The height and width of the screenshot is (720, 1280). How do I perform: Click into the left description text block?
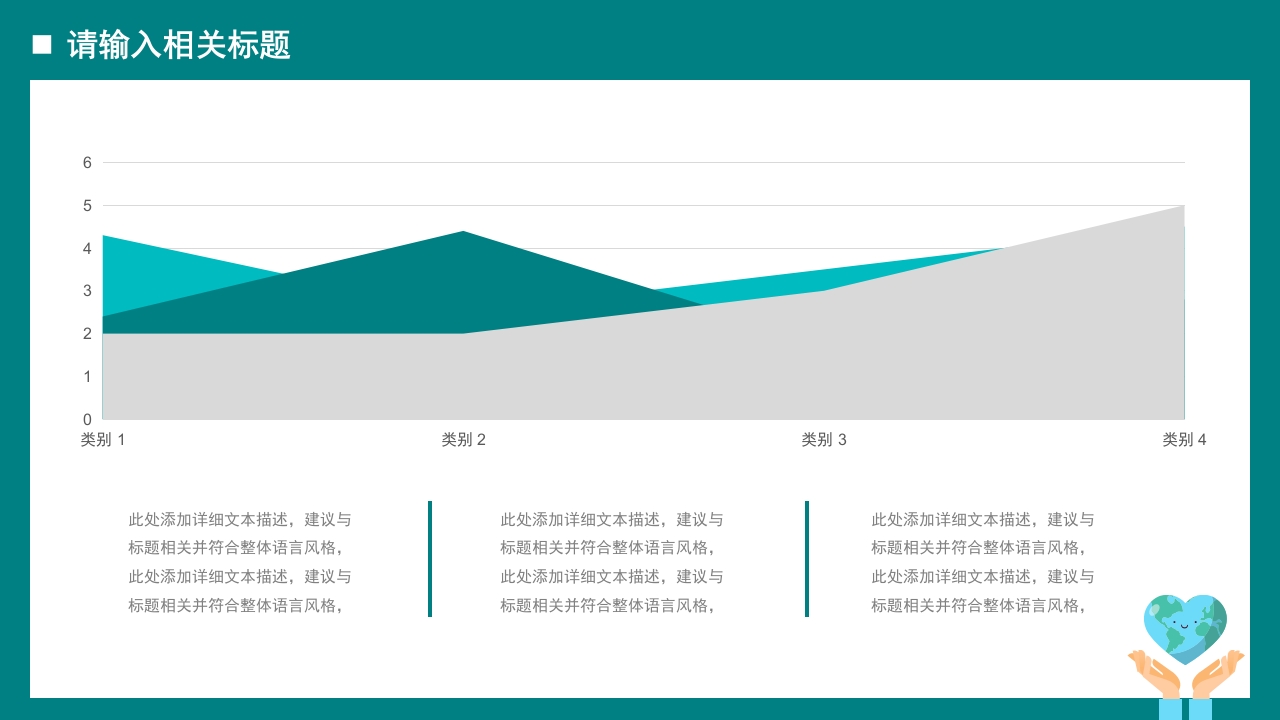click(x=240, y=562)
